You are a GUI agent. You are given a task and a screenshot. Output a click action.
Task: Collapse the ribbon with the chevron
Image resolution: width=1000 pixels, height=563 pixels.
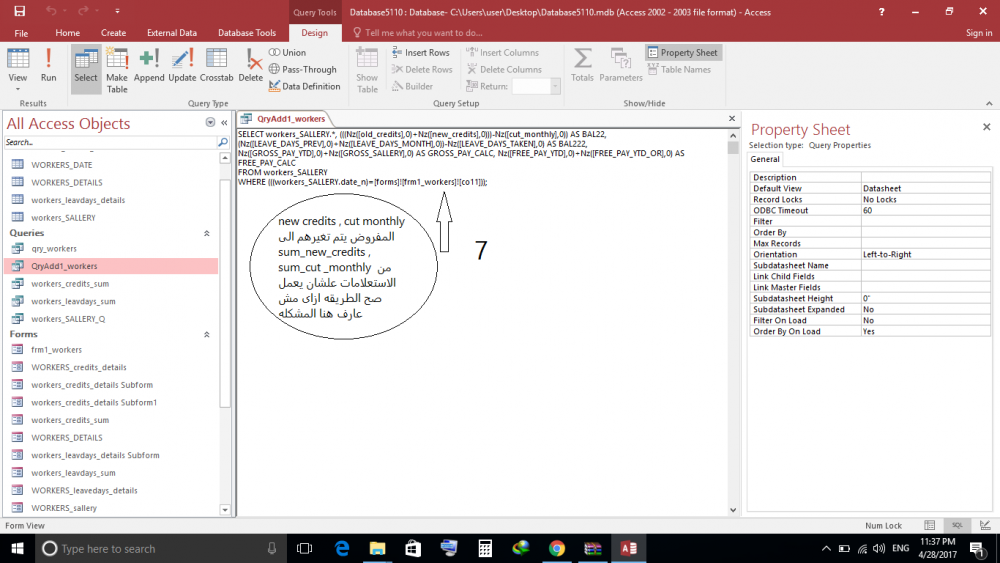[989, 103]
